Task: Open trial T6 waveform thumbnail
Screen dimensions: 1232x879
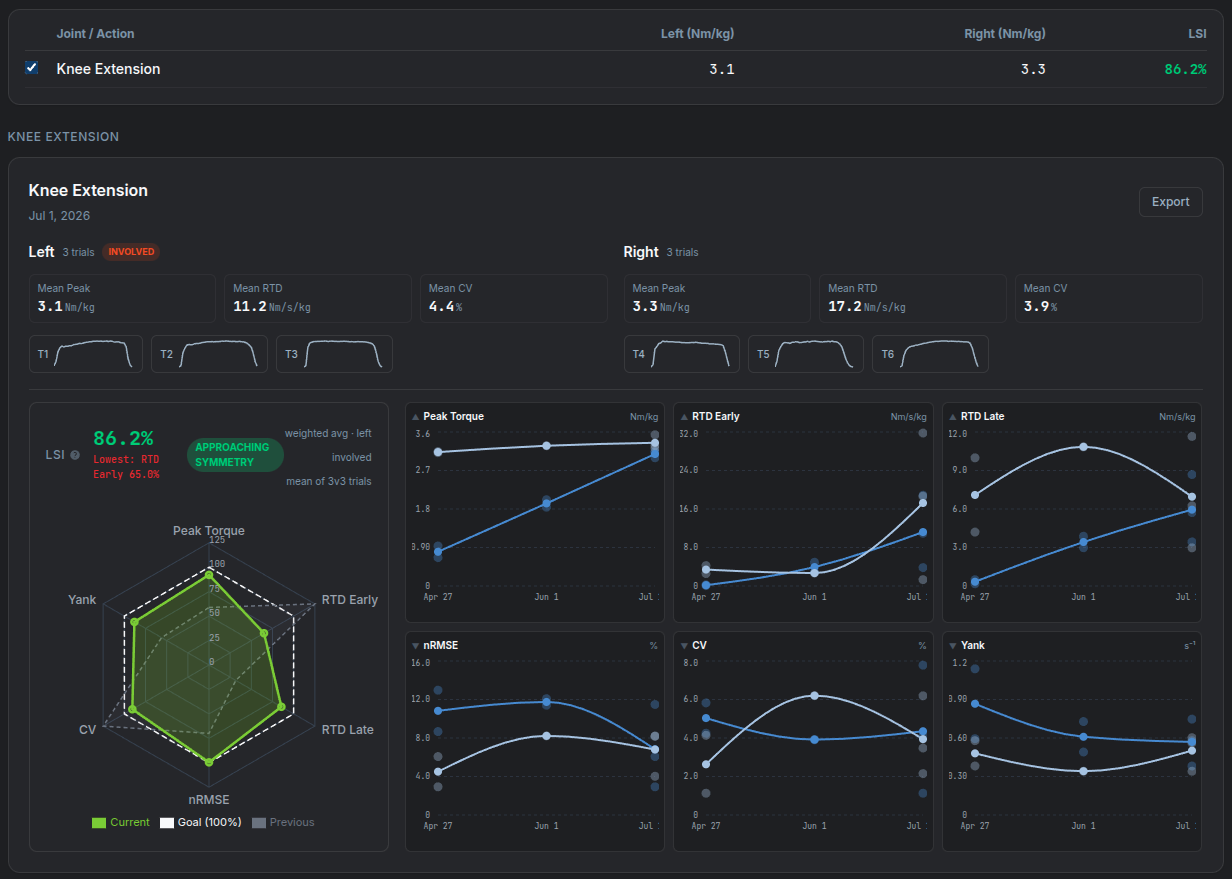Action: 930,354
